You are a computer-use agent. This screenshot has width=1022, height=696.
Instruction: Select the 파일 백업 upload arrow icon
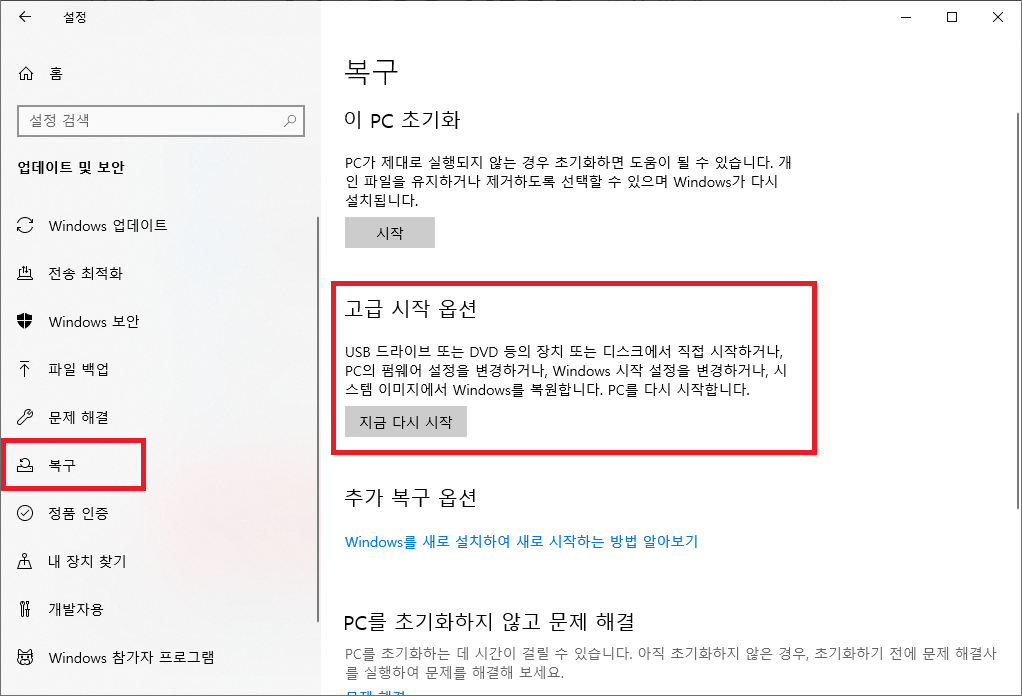[x=25, y=369]
